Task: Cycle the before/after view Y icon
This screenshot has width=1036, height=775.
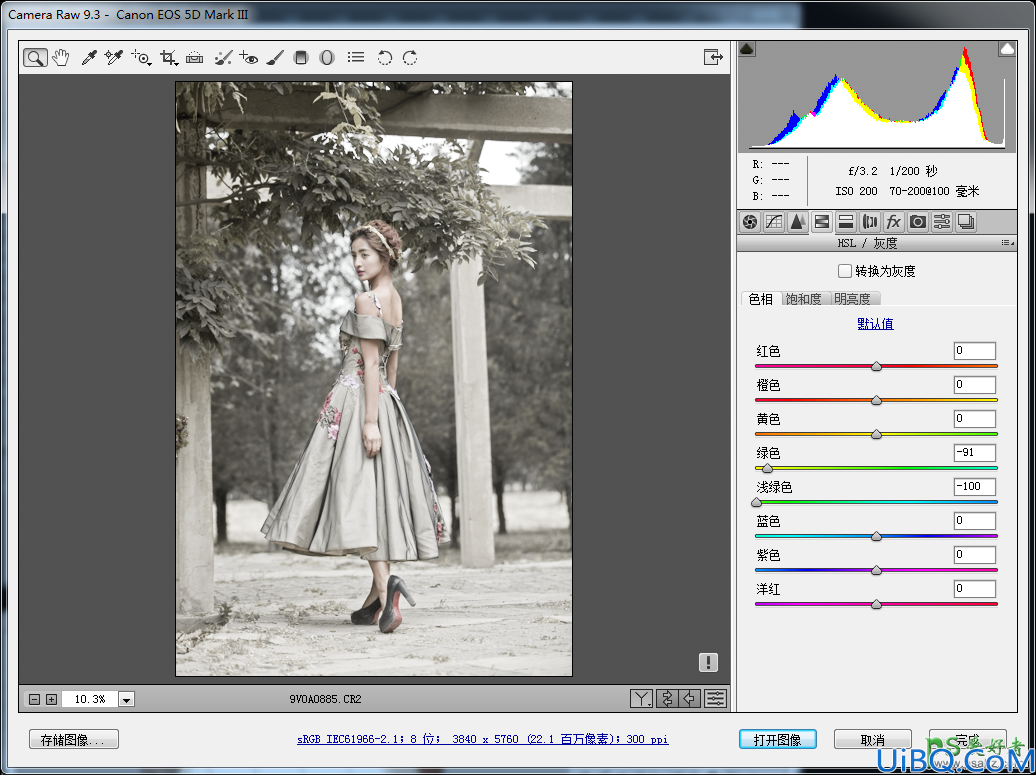Action: [641, 698]
